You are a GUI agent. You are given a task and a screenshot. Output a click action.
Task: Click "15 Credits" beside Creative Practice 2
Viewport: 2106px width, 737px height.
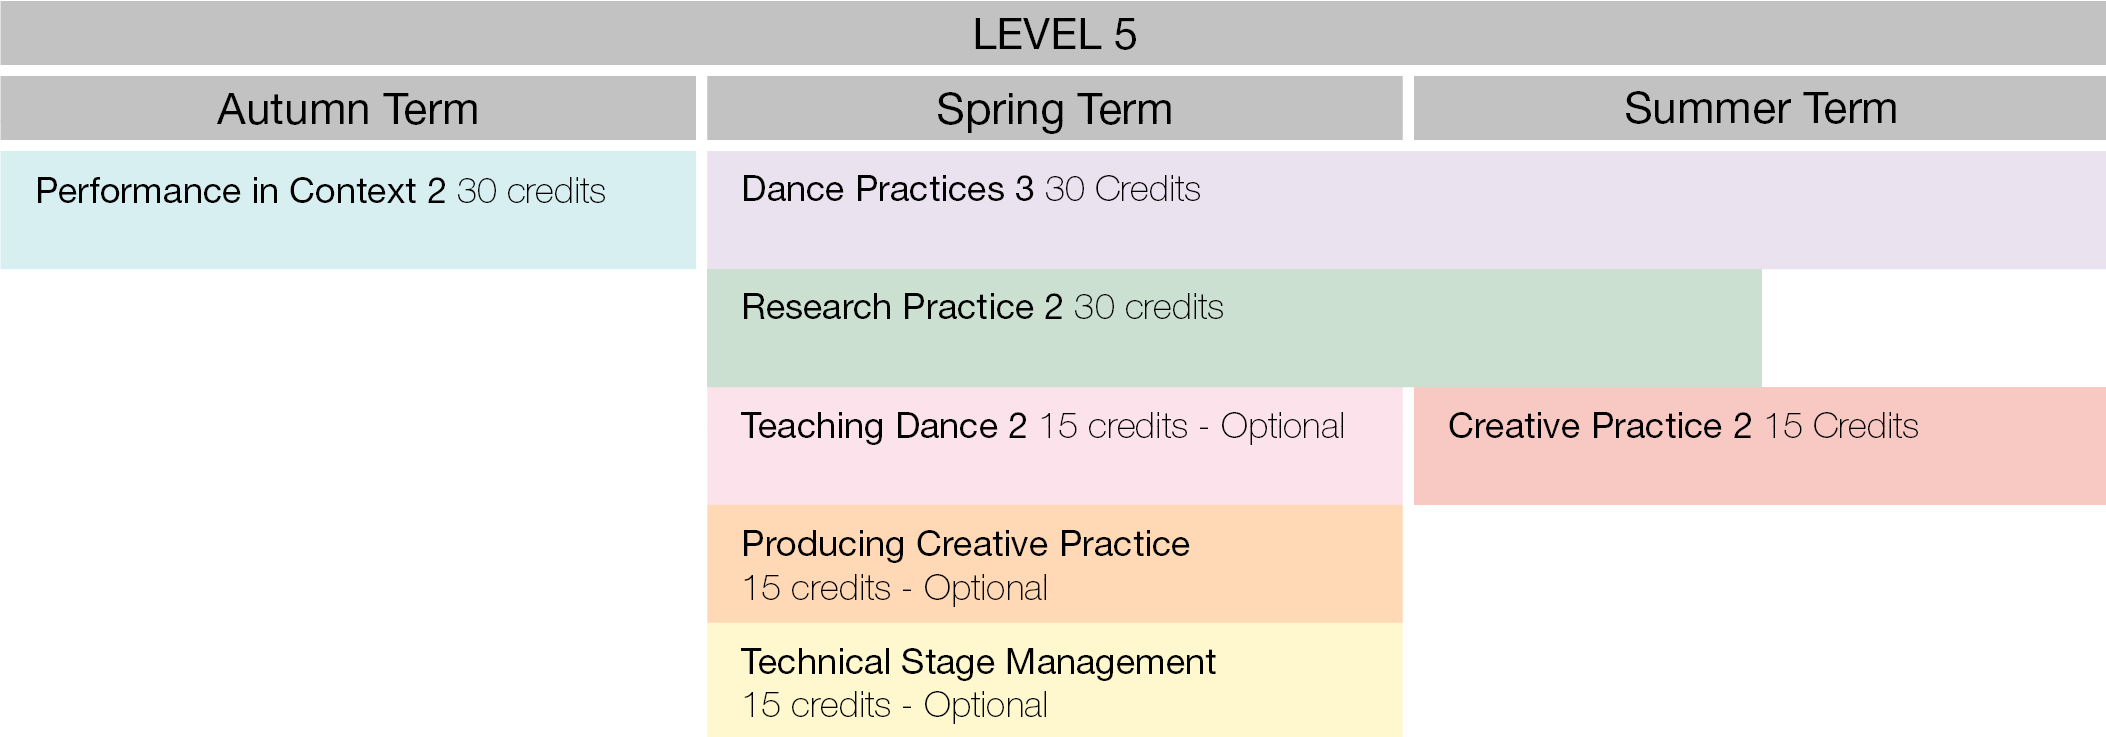pyautogui.click(x=1840, y=426)
